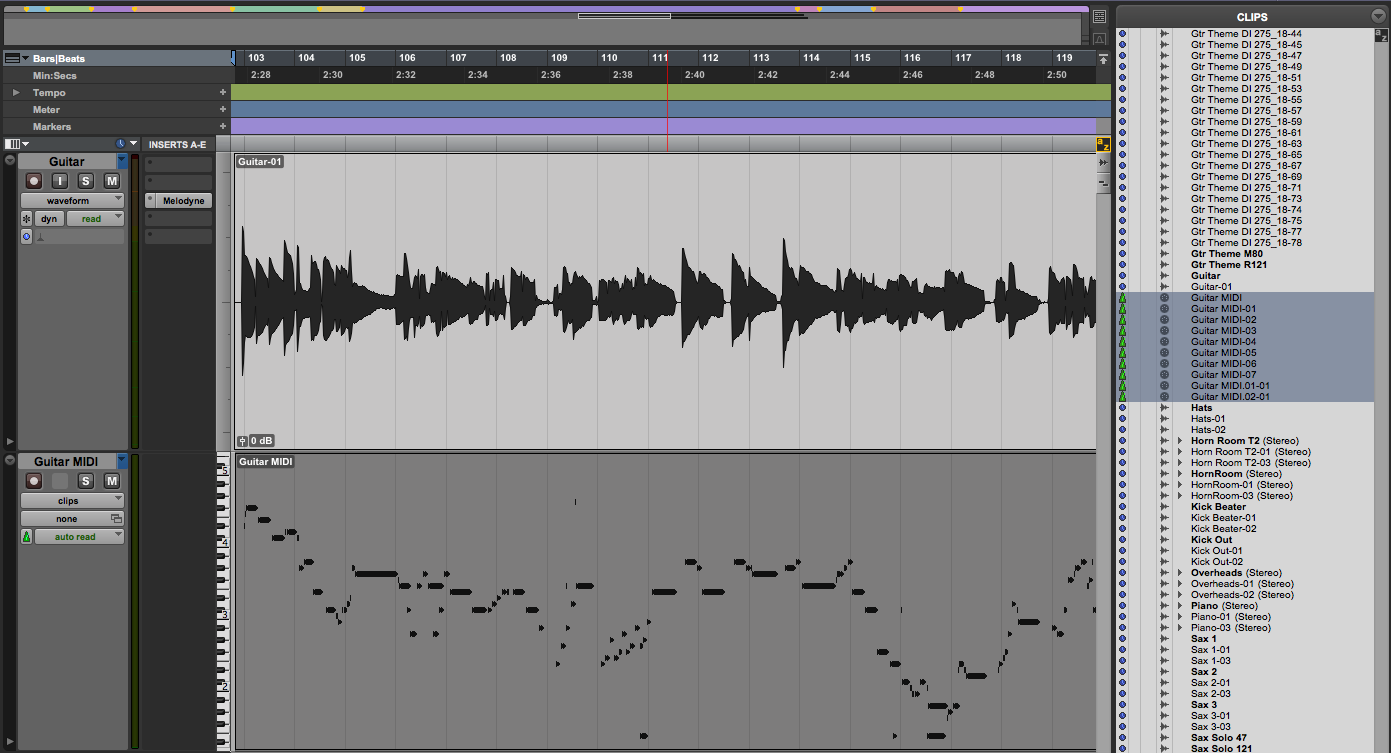This screenshot has width=1391, height=753.
Task: Enable input monitoring on the Guitar track
Action: pyautogui.click(x=60, y=181)
